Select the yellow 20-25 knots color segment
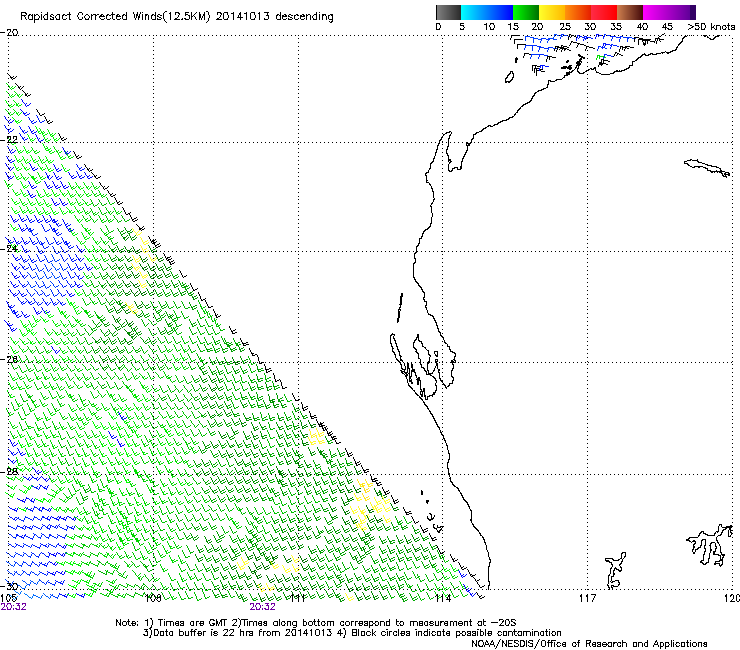The width and height of the screenshot is (740, 650). [552, 12]
